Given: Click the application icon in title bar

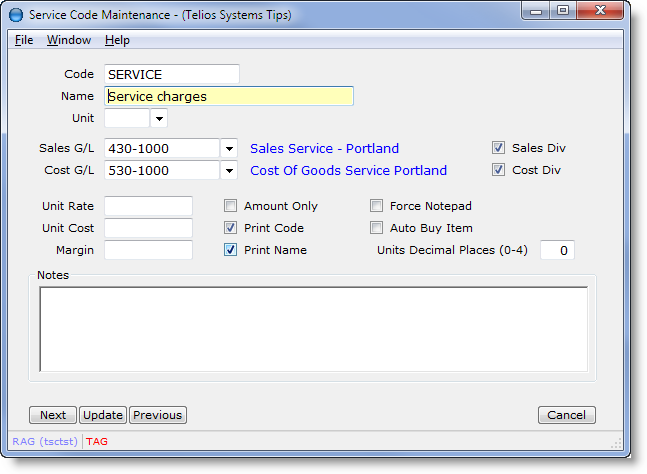Looking at the screenshot, I should point(17,15).
